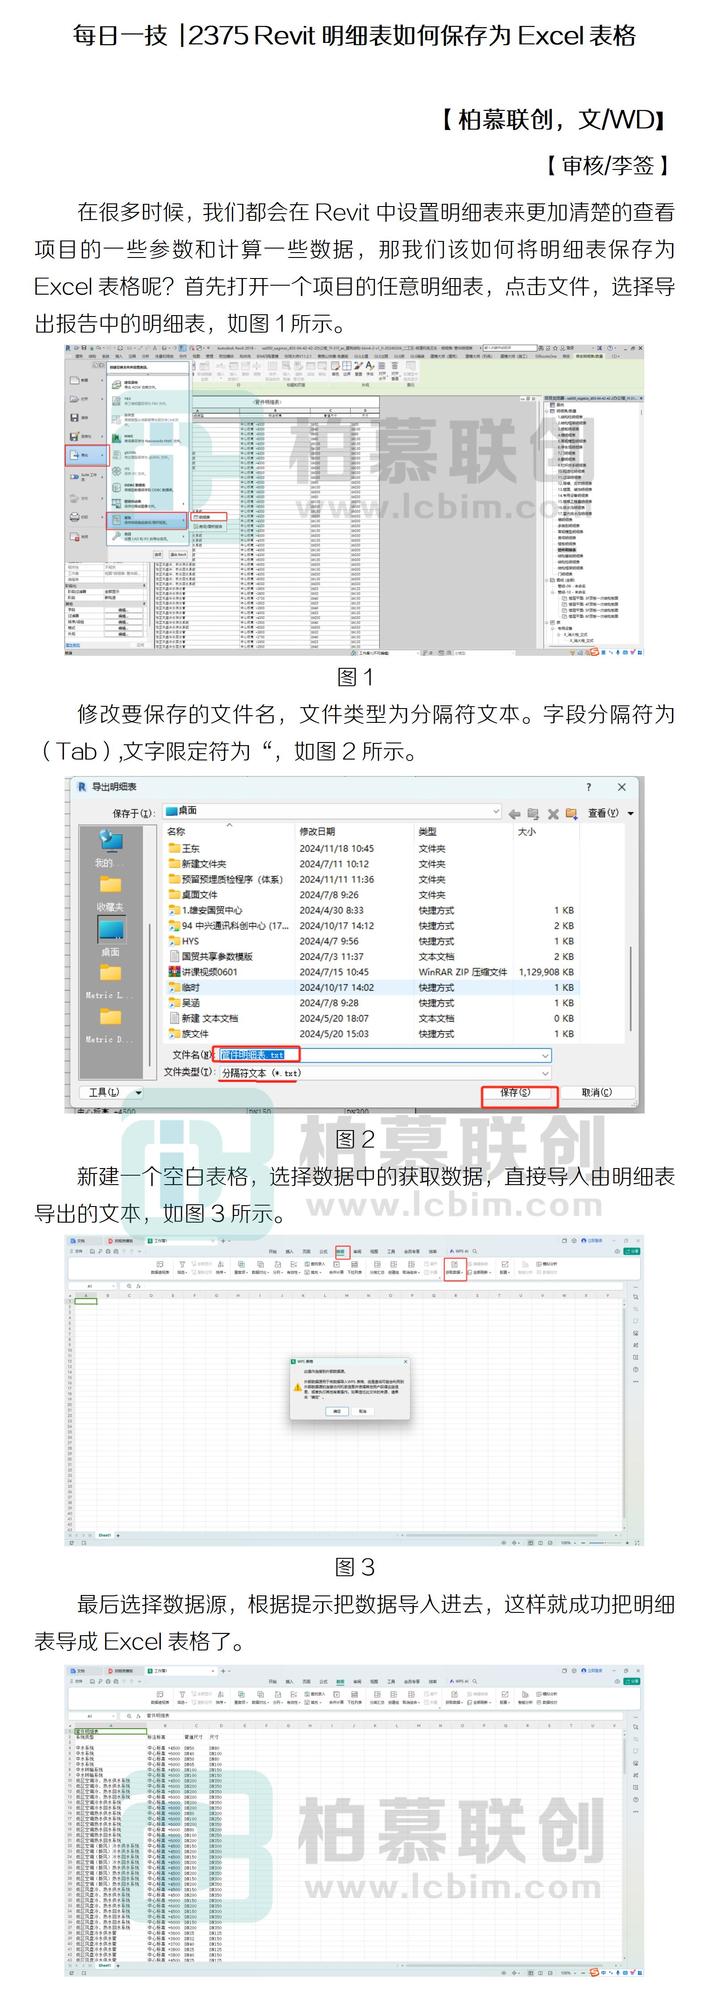Sort by the 类型 column header
Image resolution: width=709 pixels, height=2000 pixels.
463,831
